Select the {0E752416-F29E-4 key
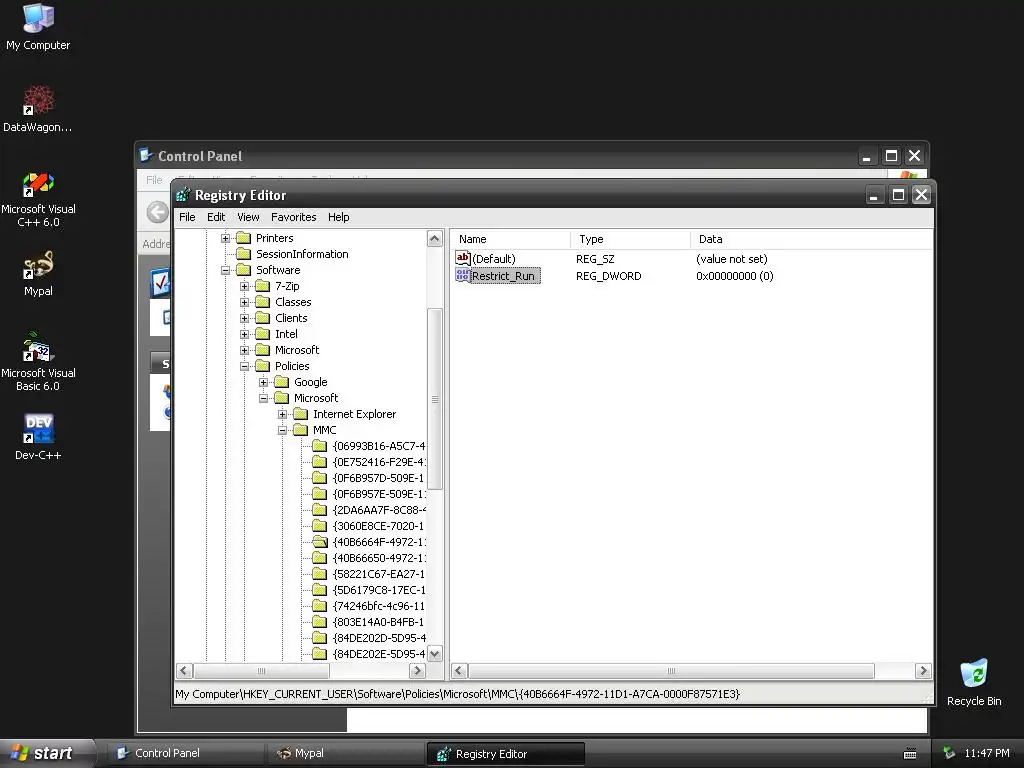Image resolution: width=1024 pixels, height=768 pixels. coord(379,462)
